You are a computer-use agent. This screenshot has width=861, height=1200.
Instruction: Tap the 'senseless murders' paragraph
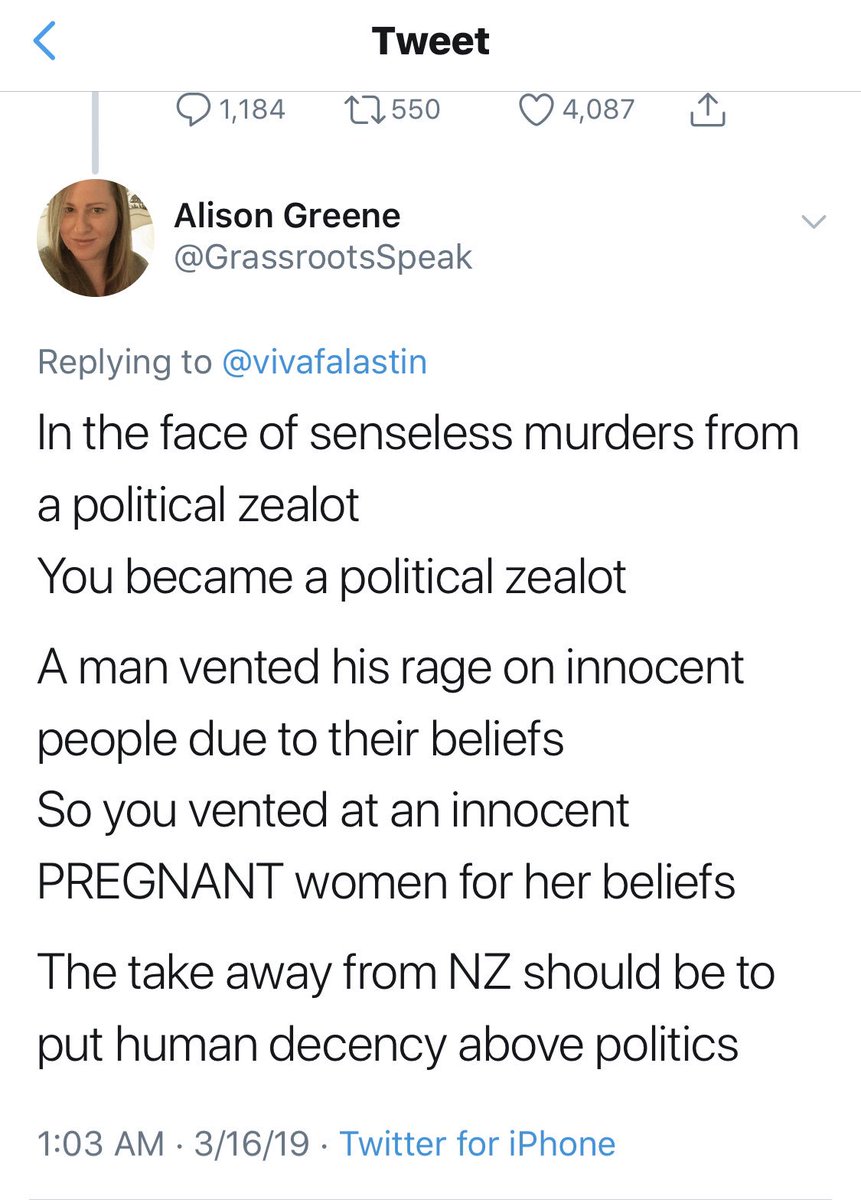point(418,506)
